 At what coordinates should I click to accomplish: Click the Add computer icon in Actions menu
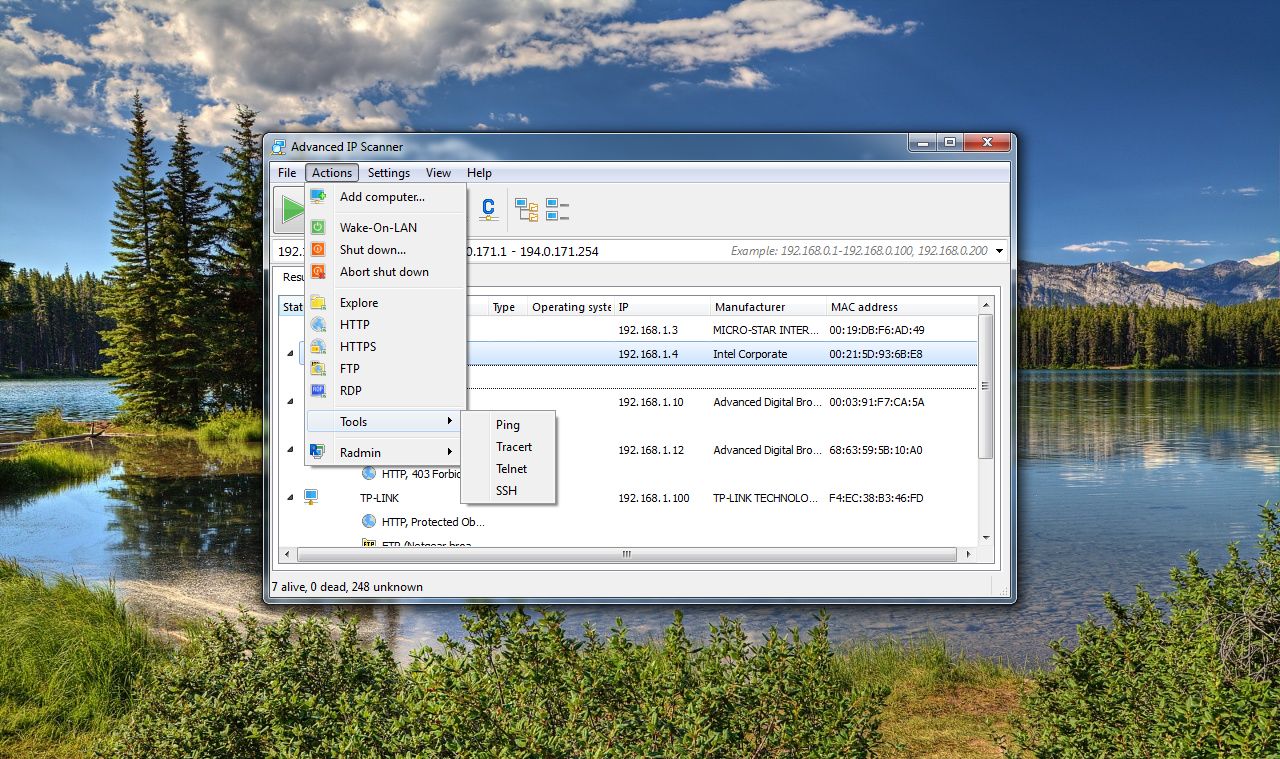click(x=318, y=196)
